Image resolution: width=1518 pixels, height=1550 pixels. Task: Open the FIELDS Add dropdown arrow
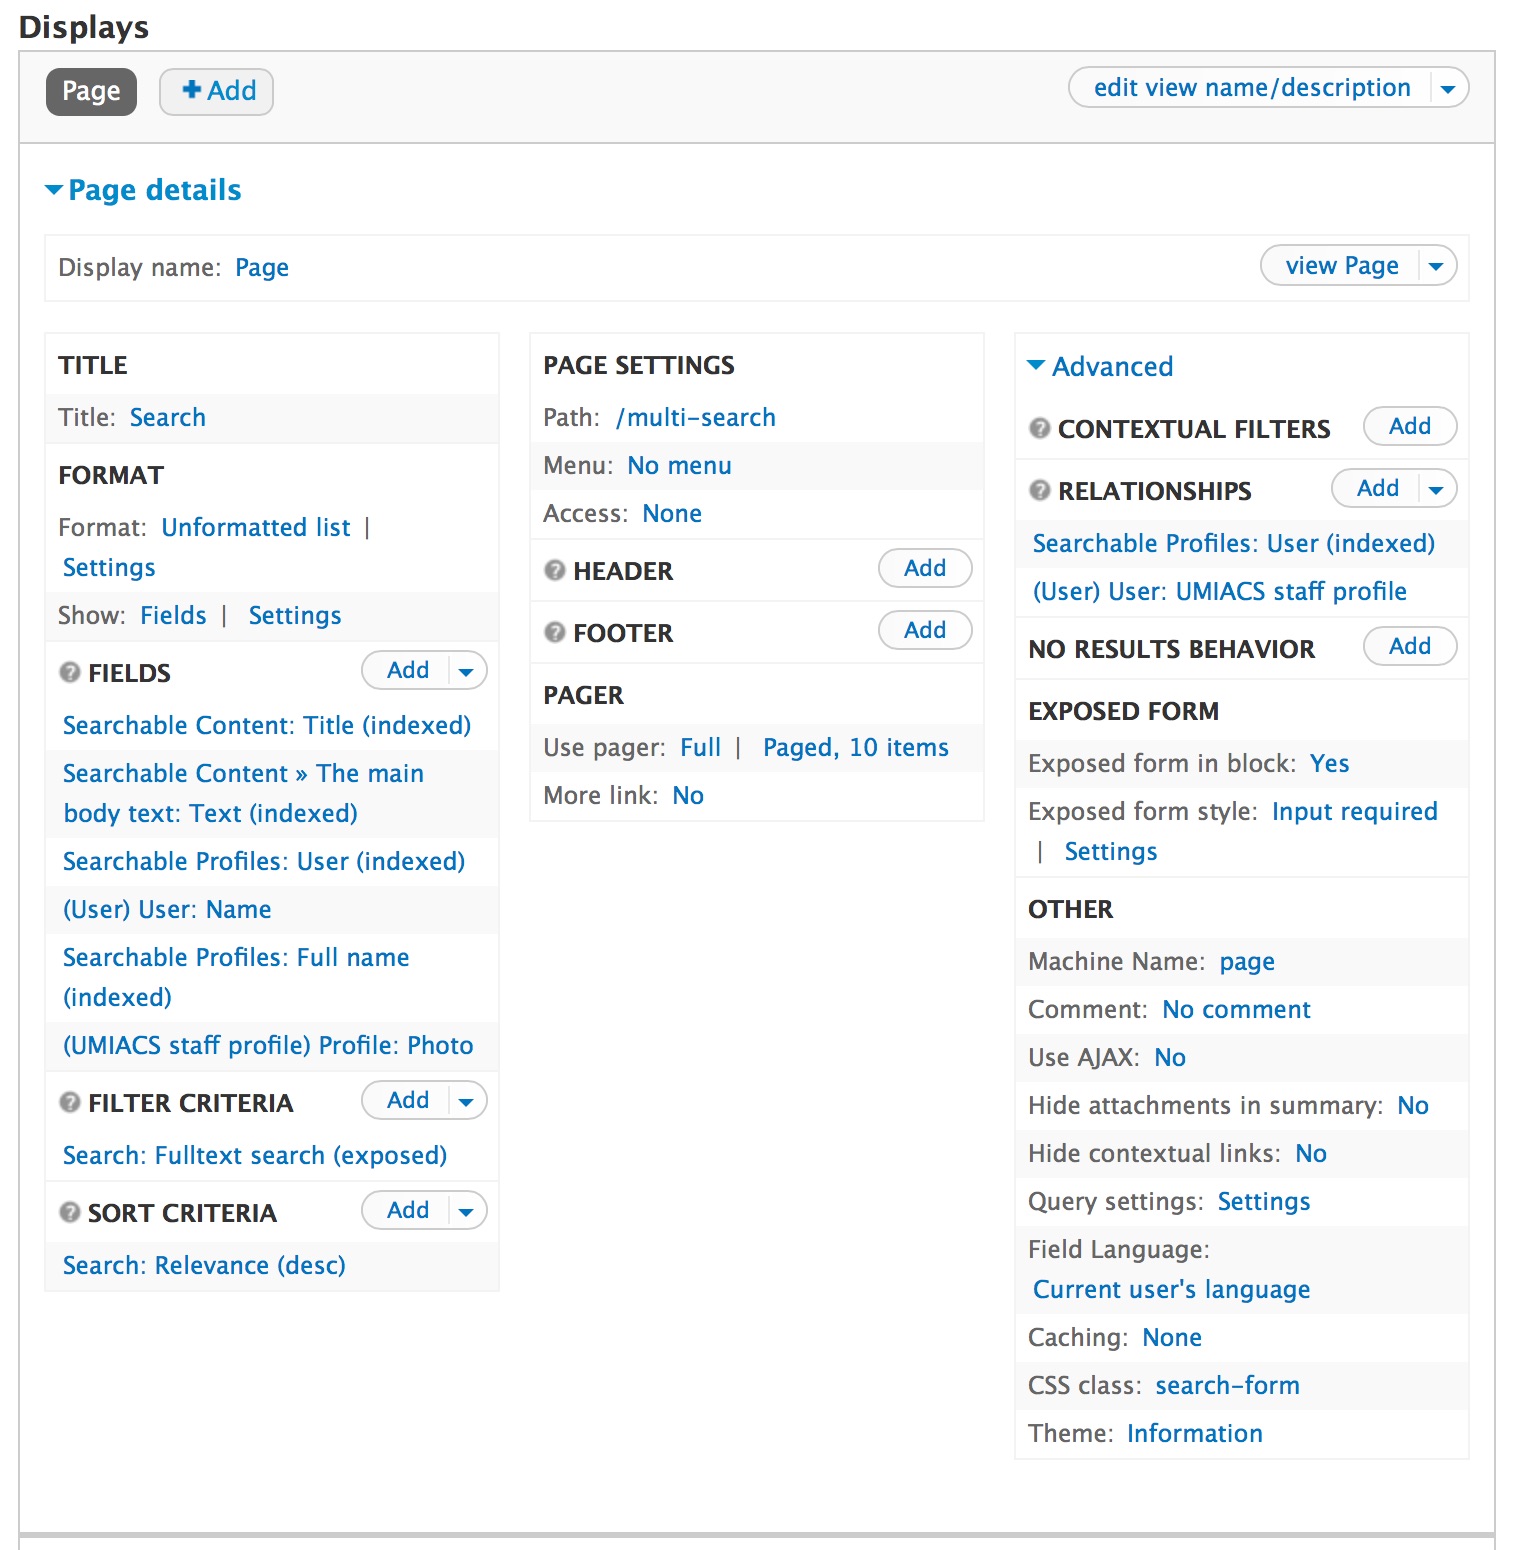click(x=466, y=671)
